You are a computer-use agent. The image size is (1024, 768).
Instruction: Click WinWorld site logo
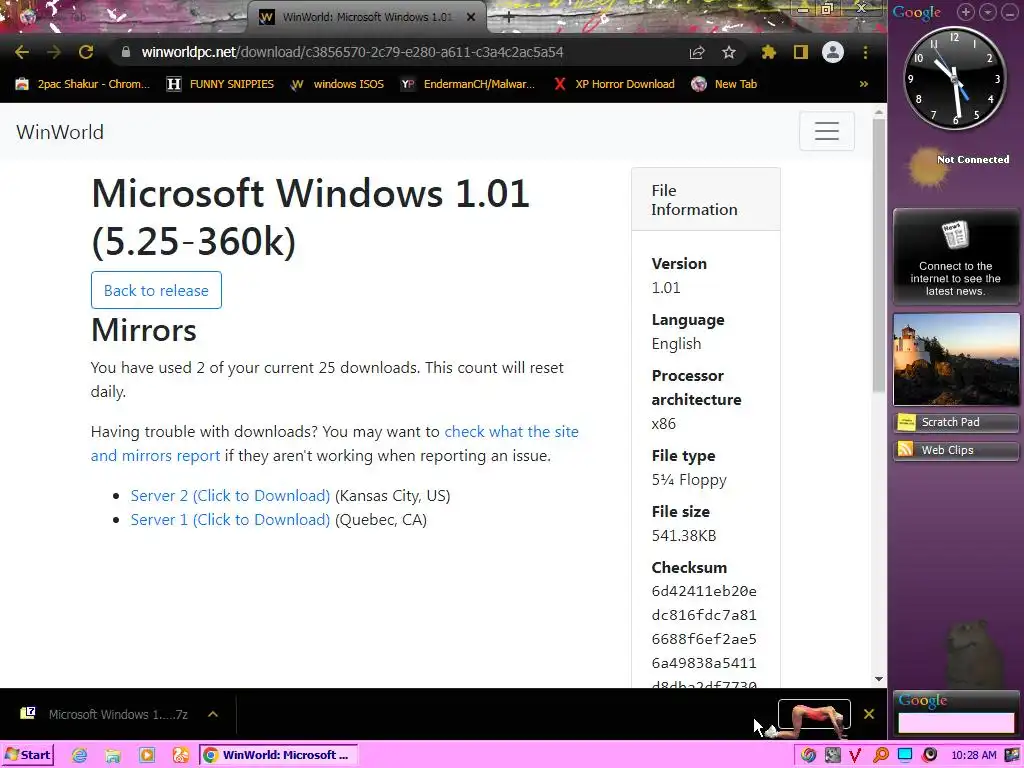click(60, 132)
